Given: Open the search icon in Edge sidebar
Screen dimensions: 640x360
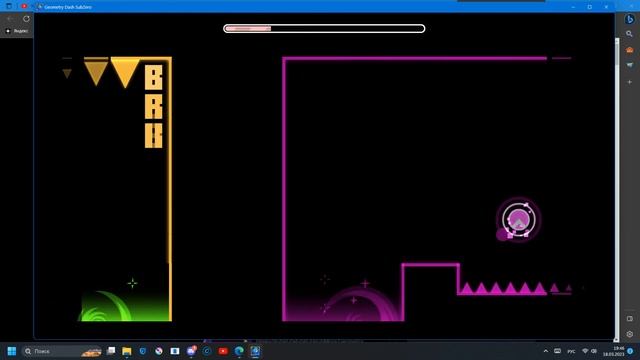Looking at the screenshot, I should [x=629, y=34].
